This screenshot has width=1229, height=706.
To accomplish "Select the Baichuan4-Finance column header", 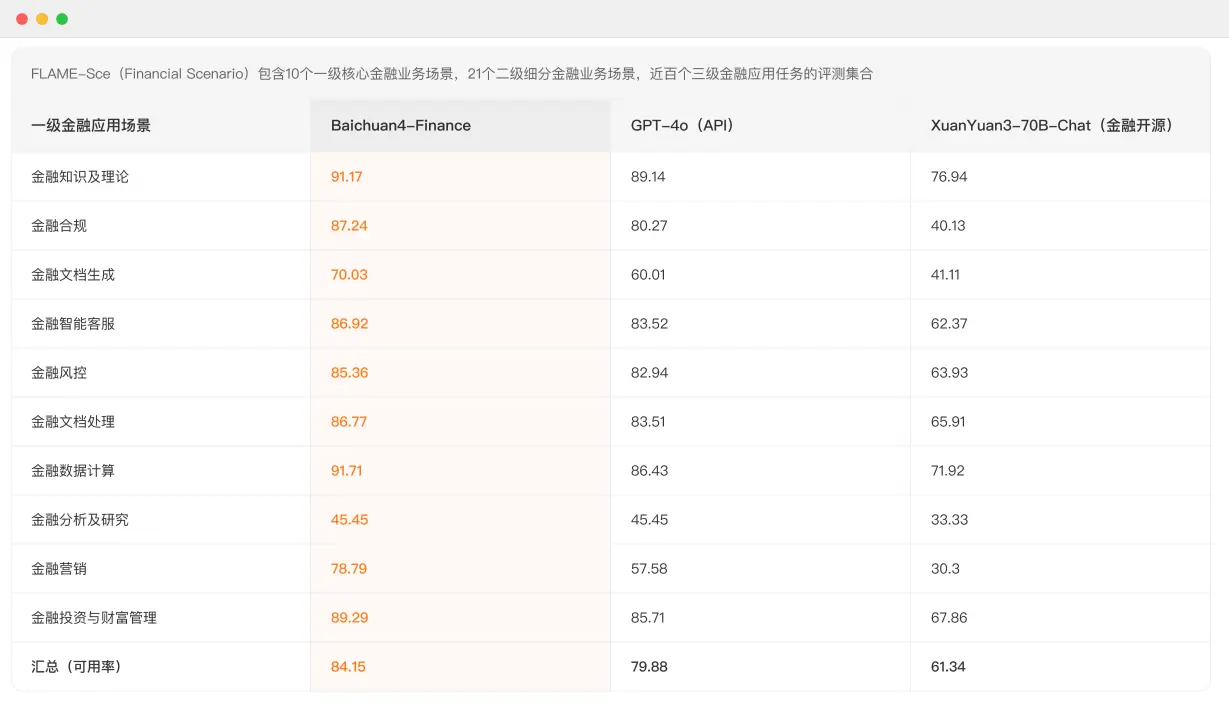I will (400, 125).
